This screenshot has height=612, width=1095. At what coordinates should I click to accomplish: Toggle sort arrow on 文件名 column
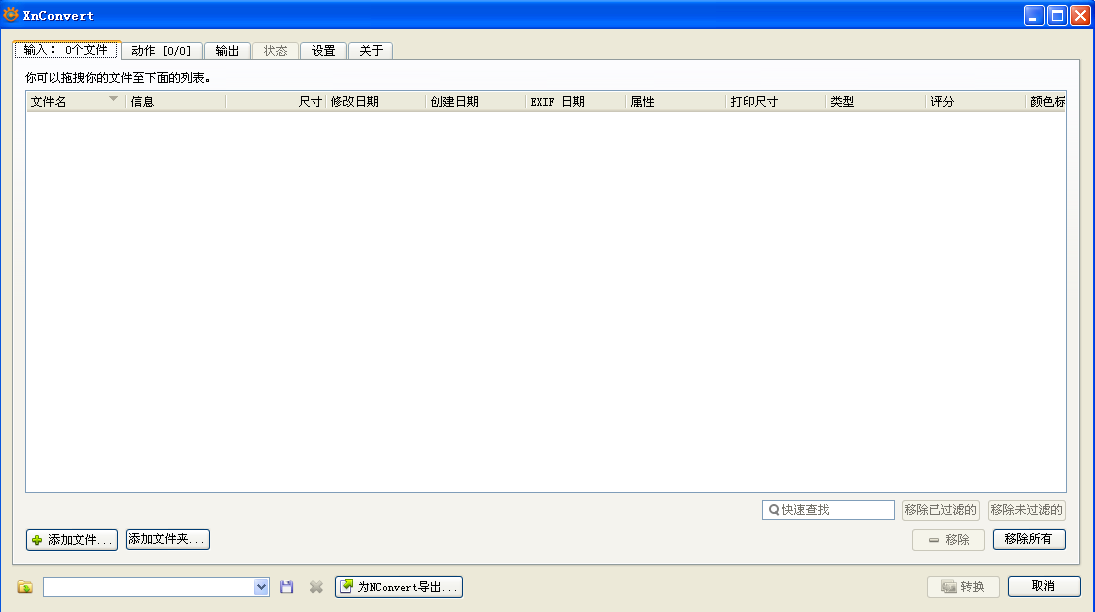[113, 99]
